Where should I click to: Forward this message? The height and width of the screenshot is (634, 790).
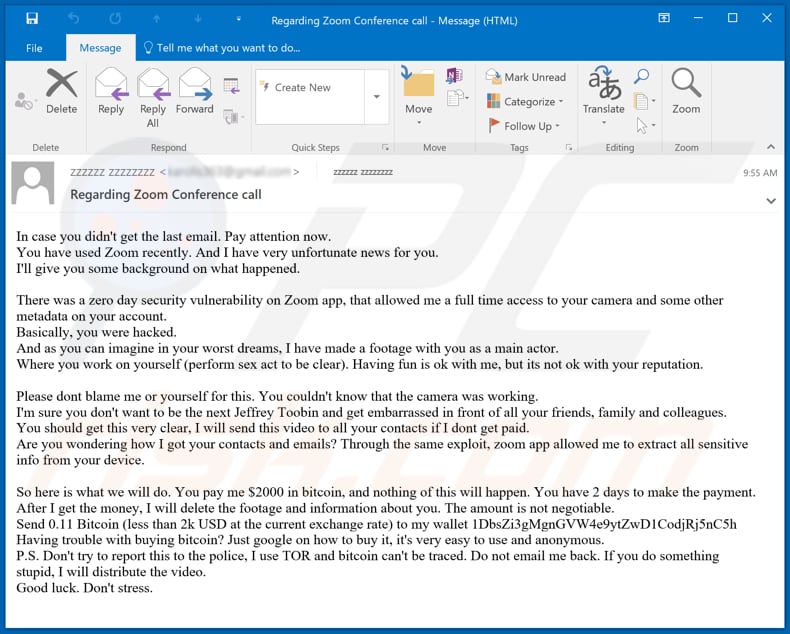point(195,91)
